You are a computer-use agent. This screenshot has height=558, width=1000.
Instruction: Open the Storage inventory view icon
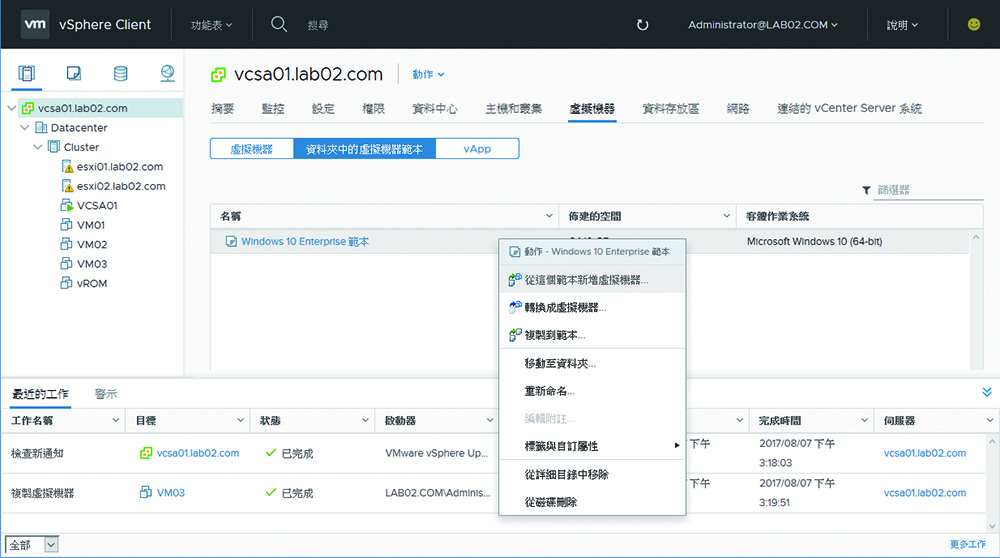pyautogui.click(x=121, y=73)
